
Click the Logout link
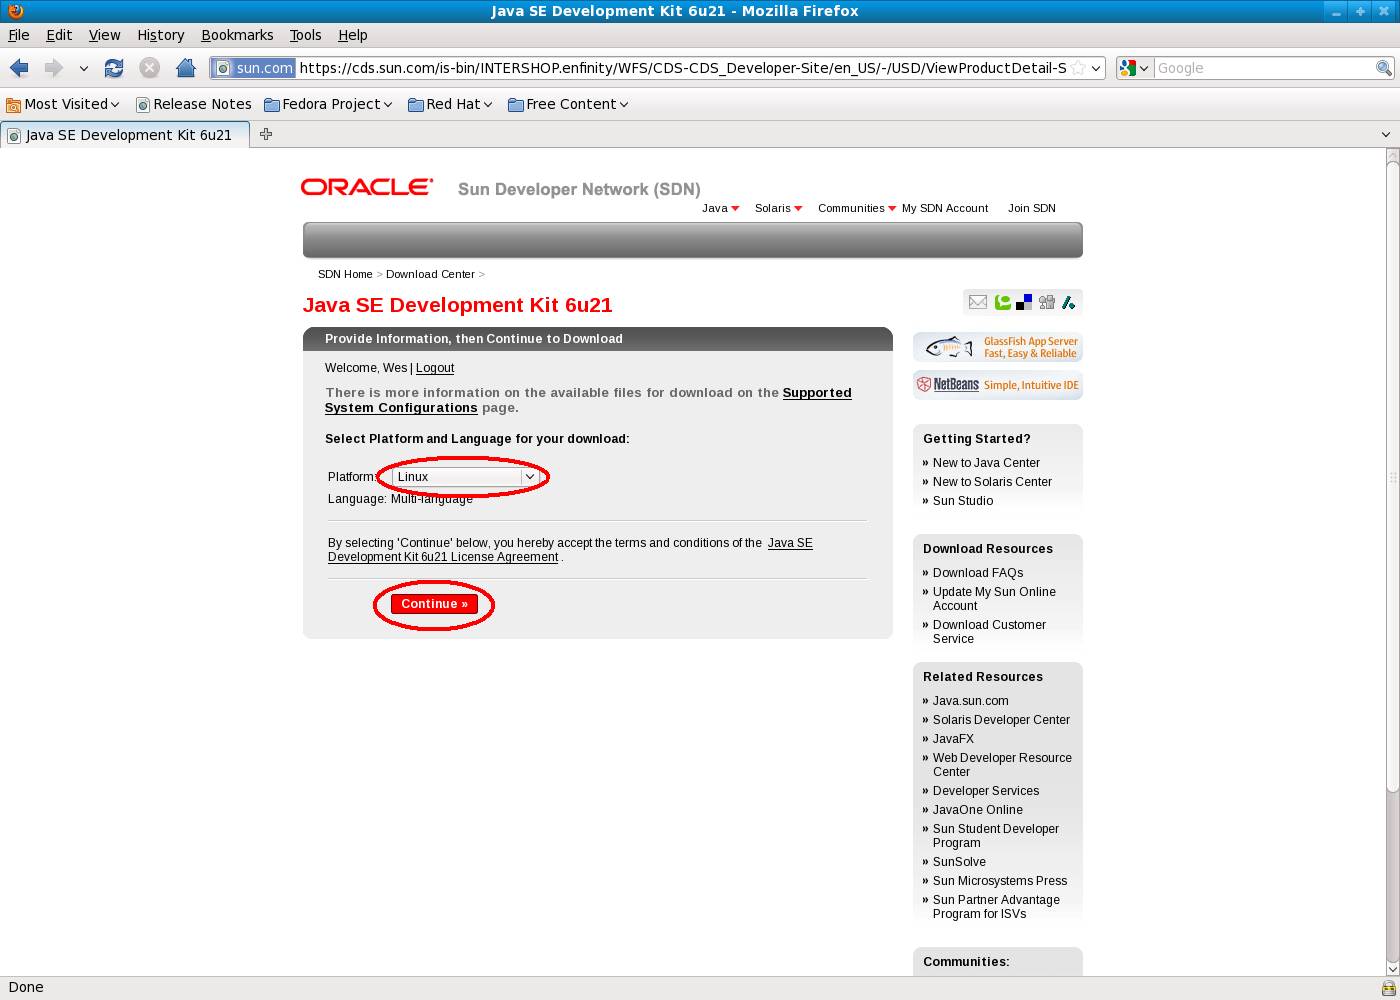click(x=435, y=368)
